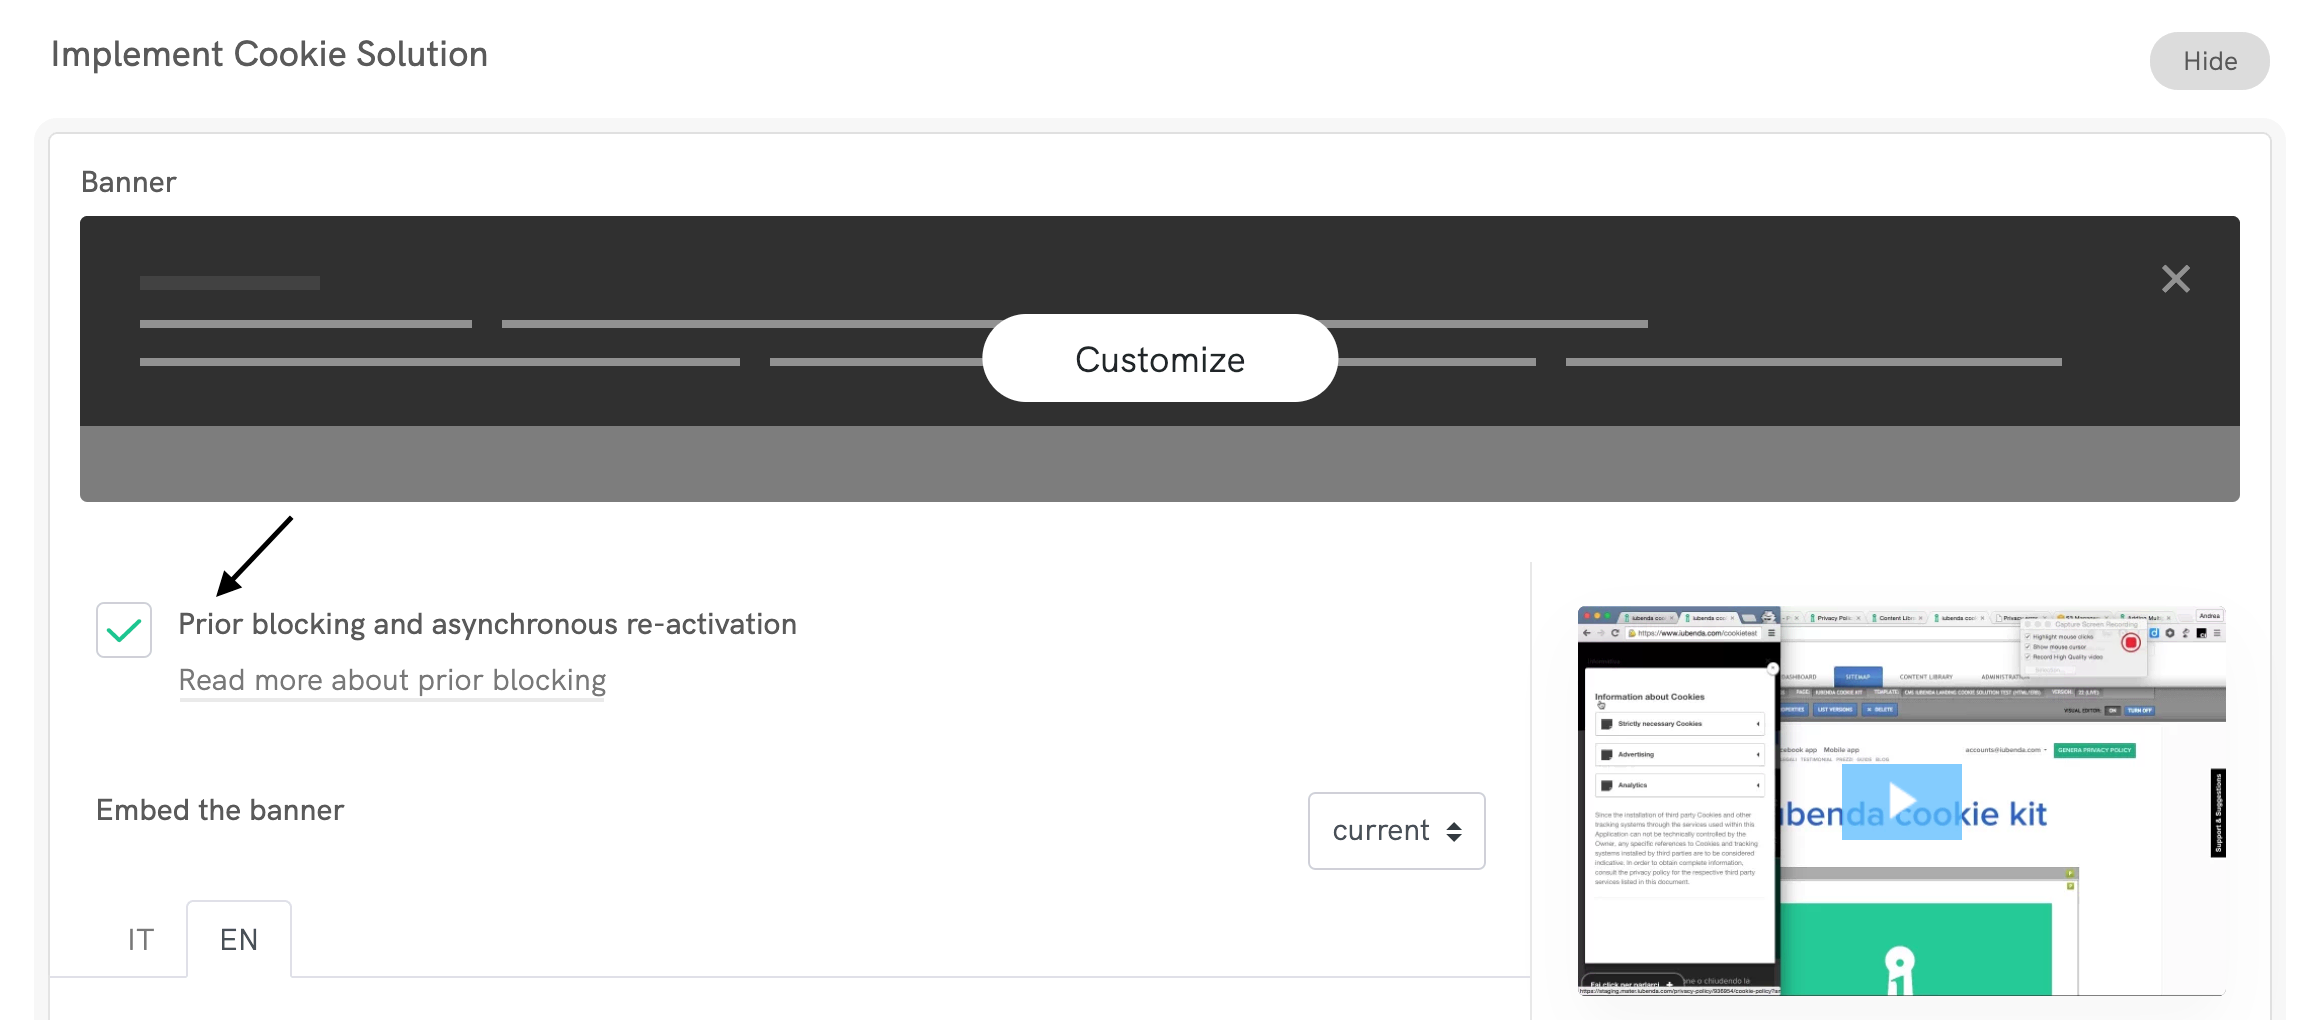Select the EN language tab
The width and height of the screenshot is (2320, 1020).
point(239,940)
